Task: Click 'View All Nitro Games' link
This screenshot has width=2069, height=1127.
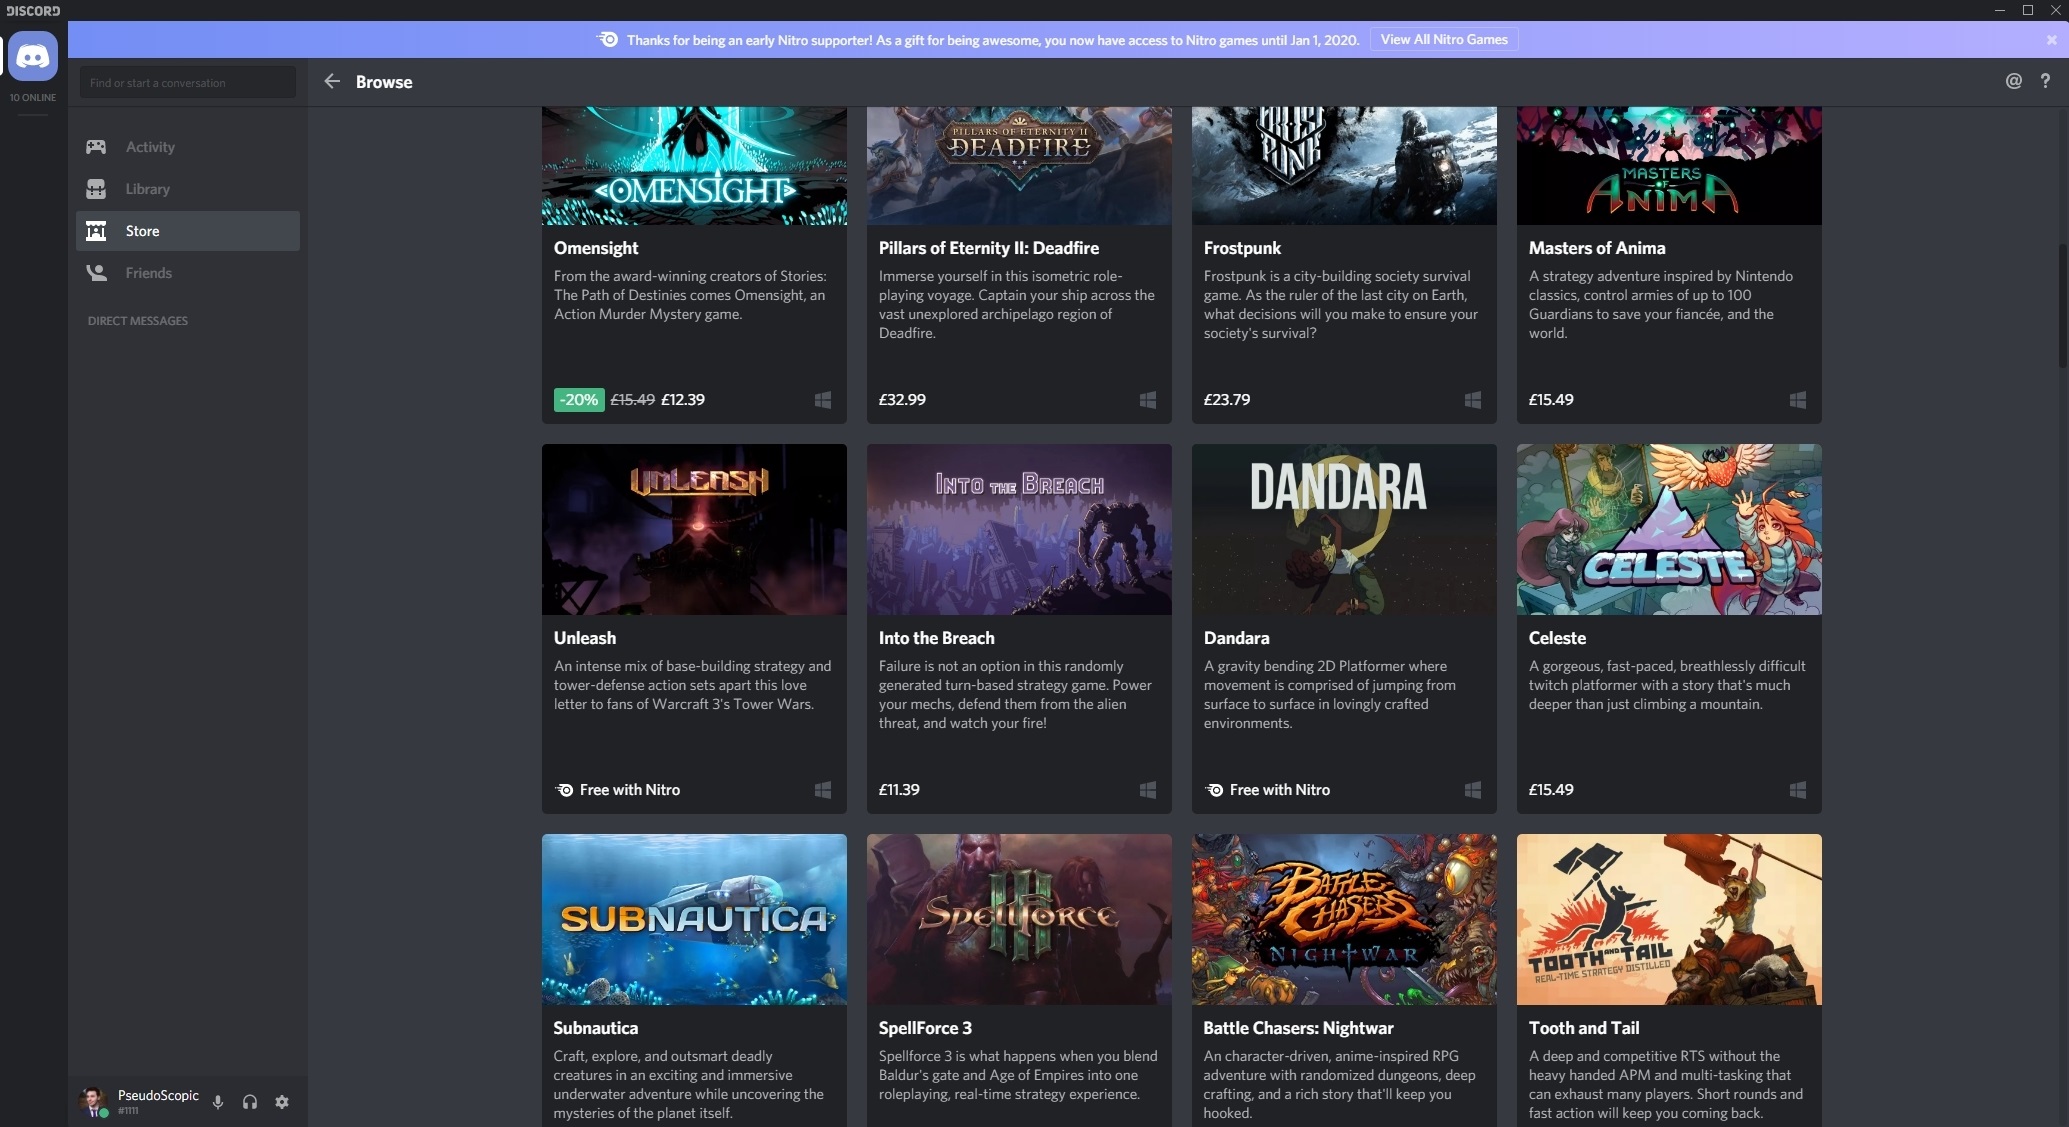Action: 1443,37
